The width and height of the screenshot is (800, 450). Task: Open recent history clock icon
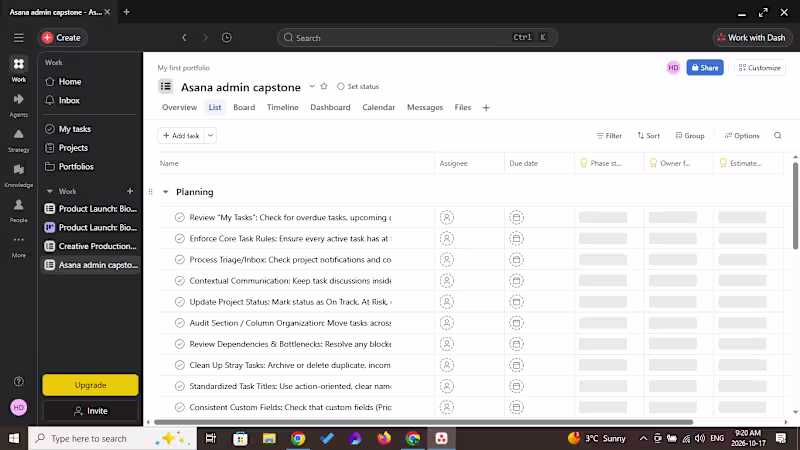(x=227, y=38)
